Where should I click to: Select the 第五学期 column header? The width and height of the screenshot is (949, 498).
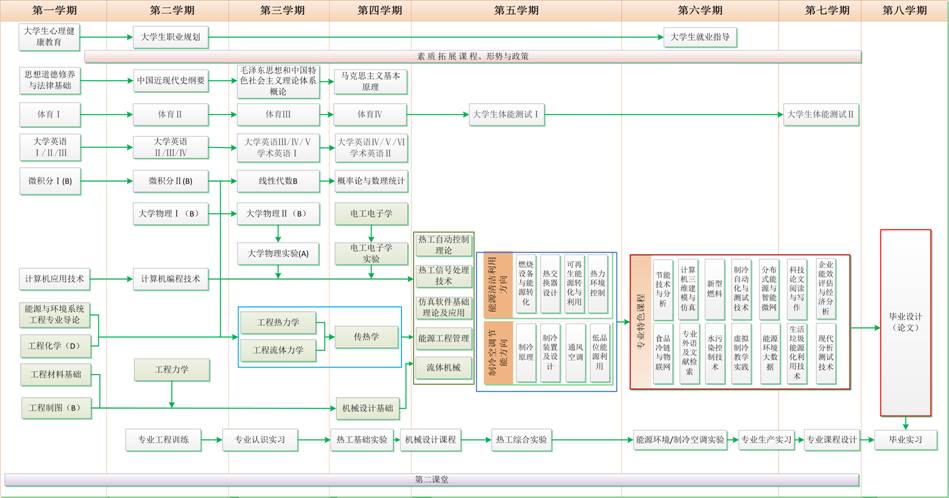[516, 10]
